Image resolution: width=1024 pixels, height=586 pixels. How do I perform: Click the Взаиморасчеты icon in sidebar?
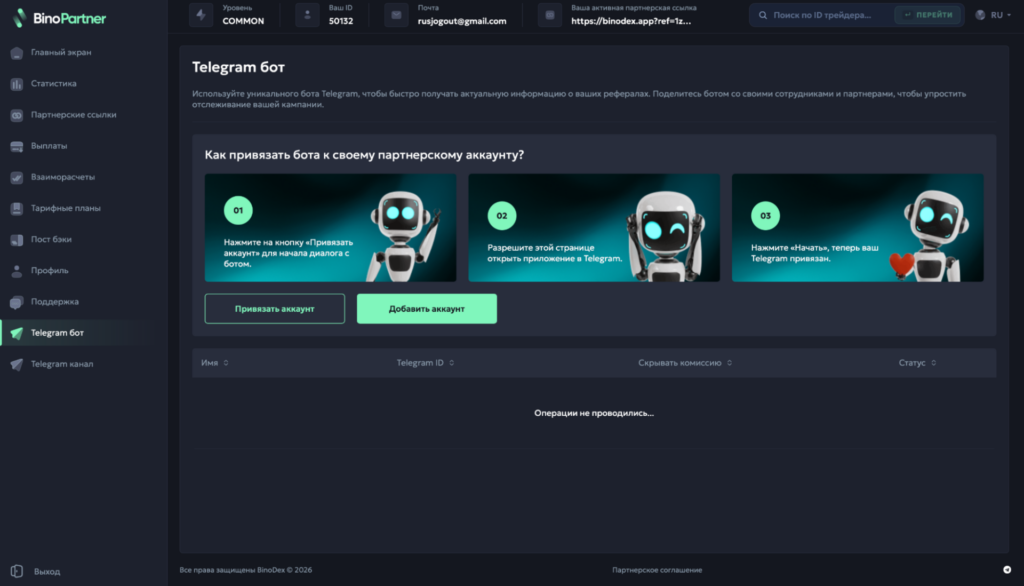(x=17, y=177)
